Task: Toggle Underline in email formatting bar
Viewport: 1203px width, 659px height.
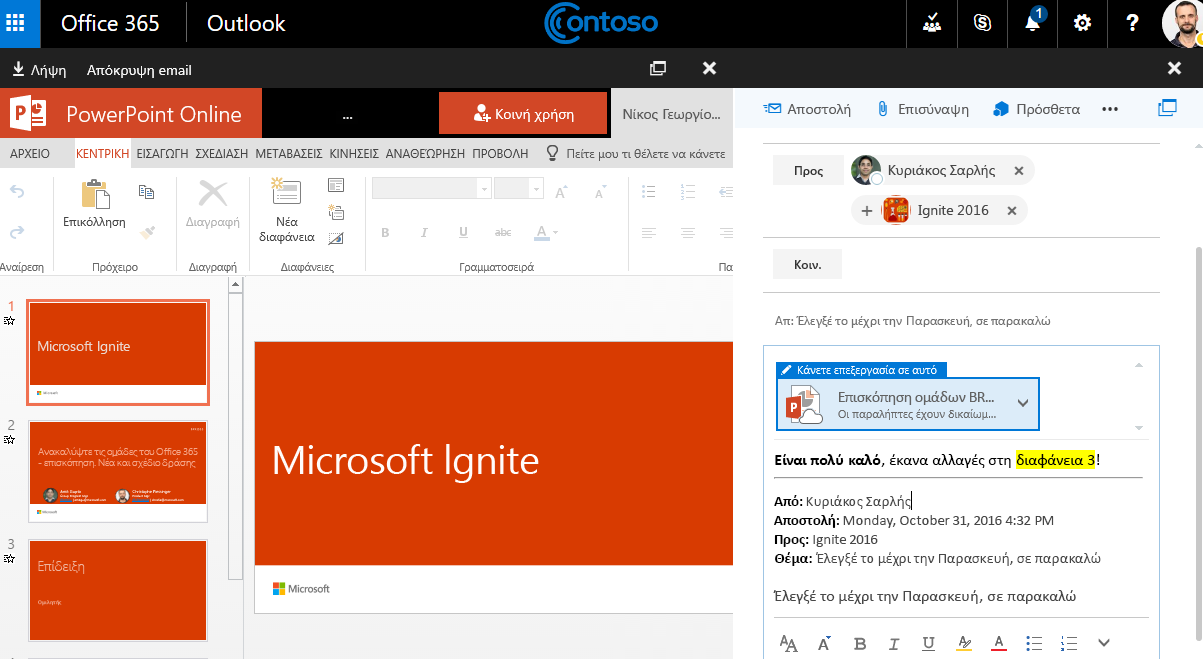Action: [x=928, y=643]
